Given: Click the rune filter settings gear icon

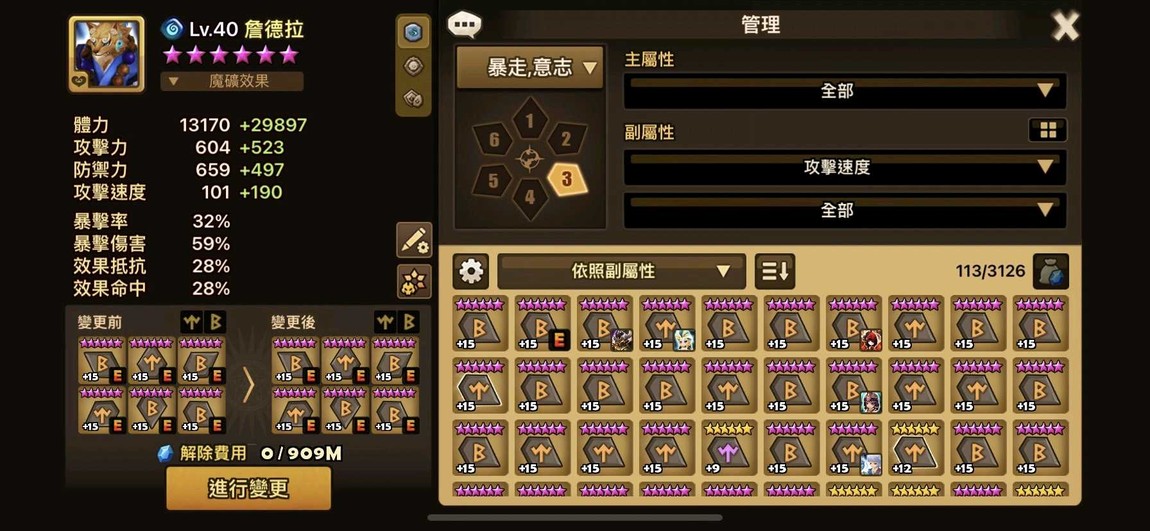Looking at the screenshot, I should pos(470,272).
